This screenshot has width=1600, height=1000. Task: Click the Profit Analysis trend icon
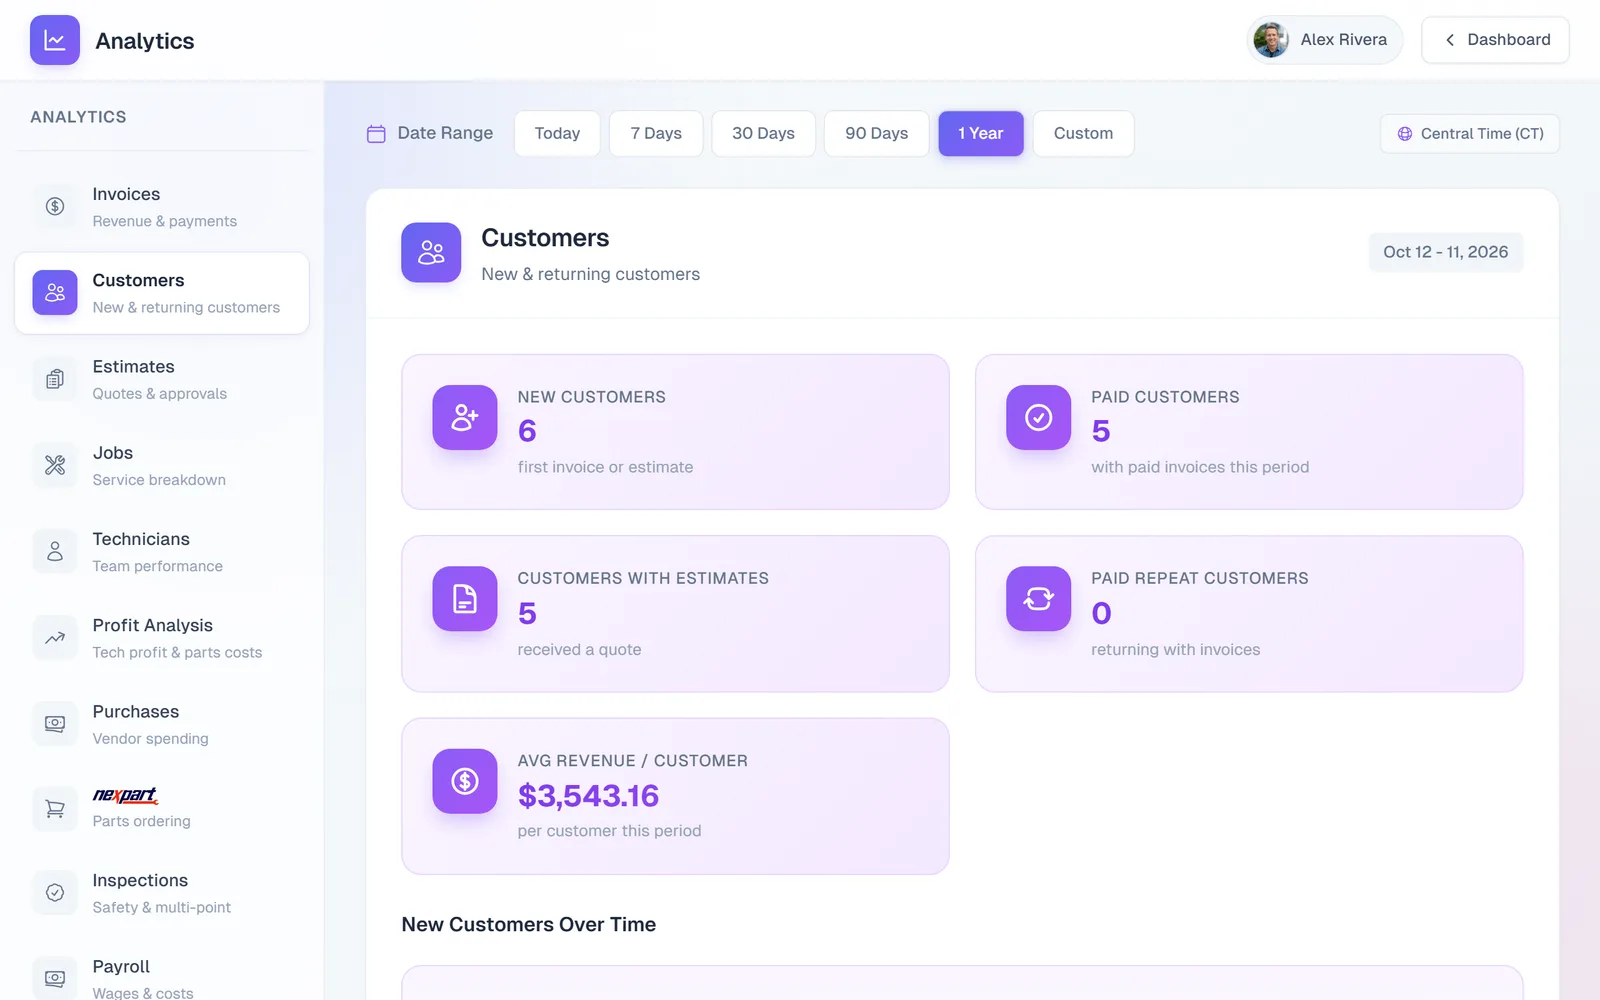[x=55, y=637]
